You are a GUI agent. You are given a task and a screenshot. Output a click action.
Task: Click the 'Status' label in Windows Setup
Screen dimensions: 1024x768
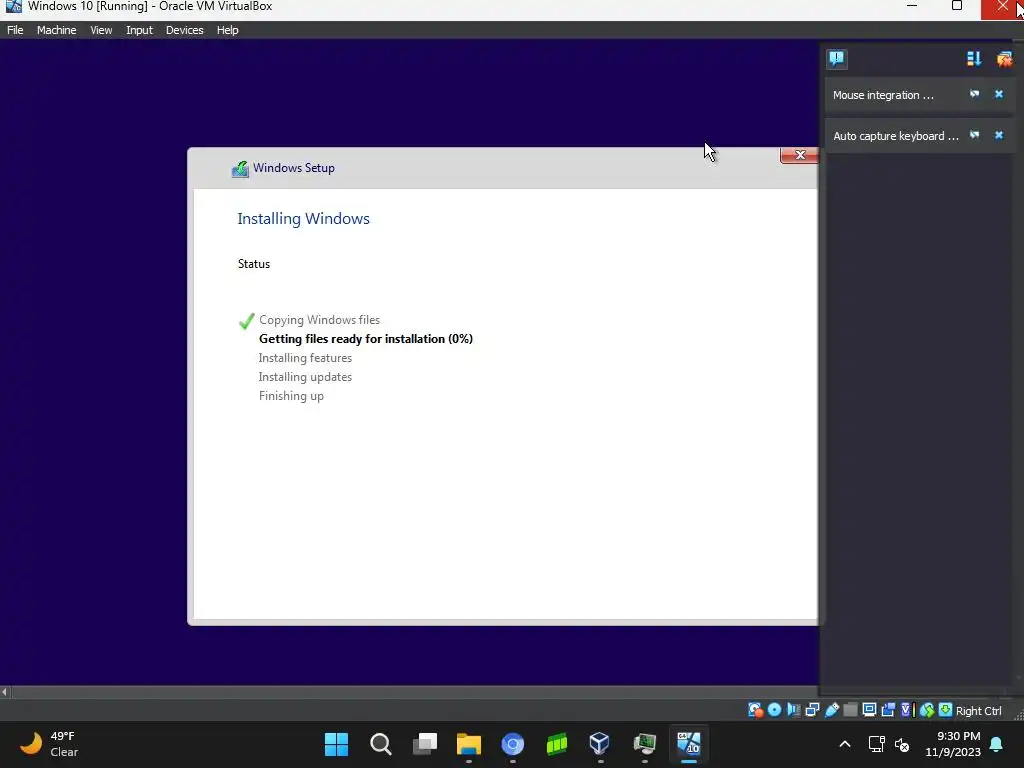click(x=253, y=264)
